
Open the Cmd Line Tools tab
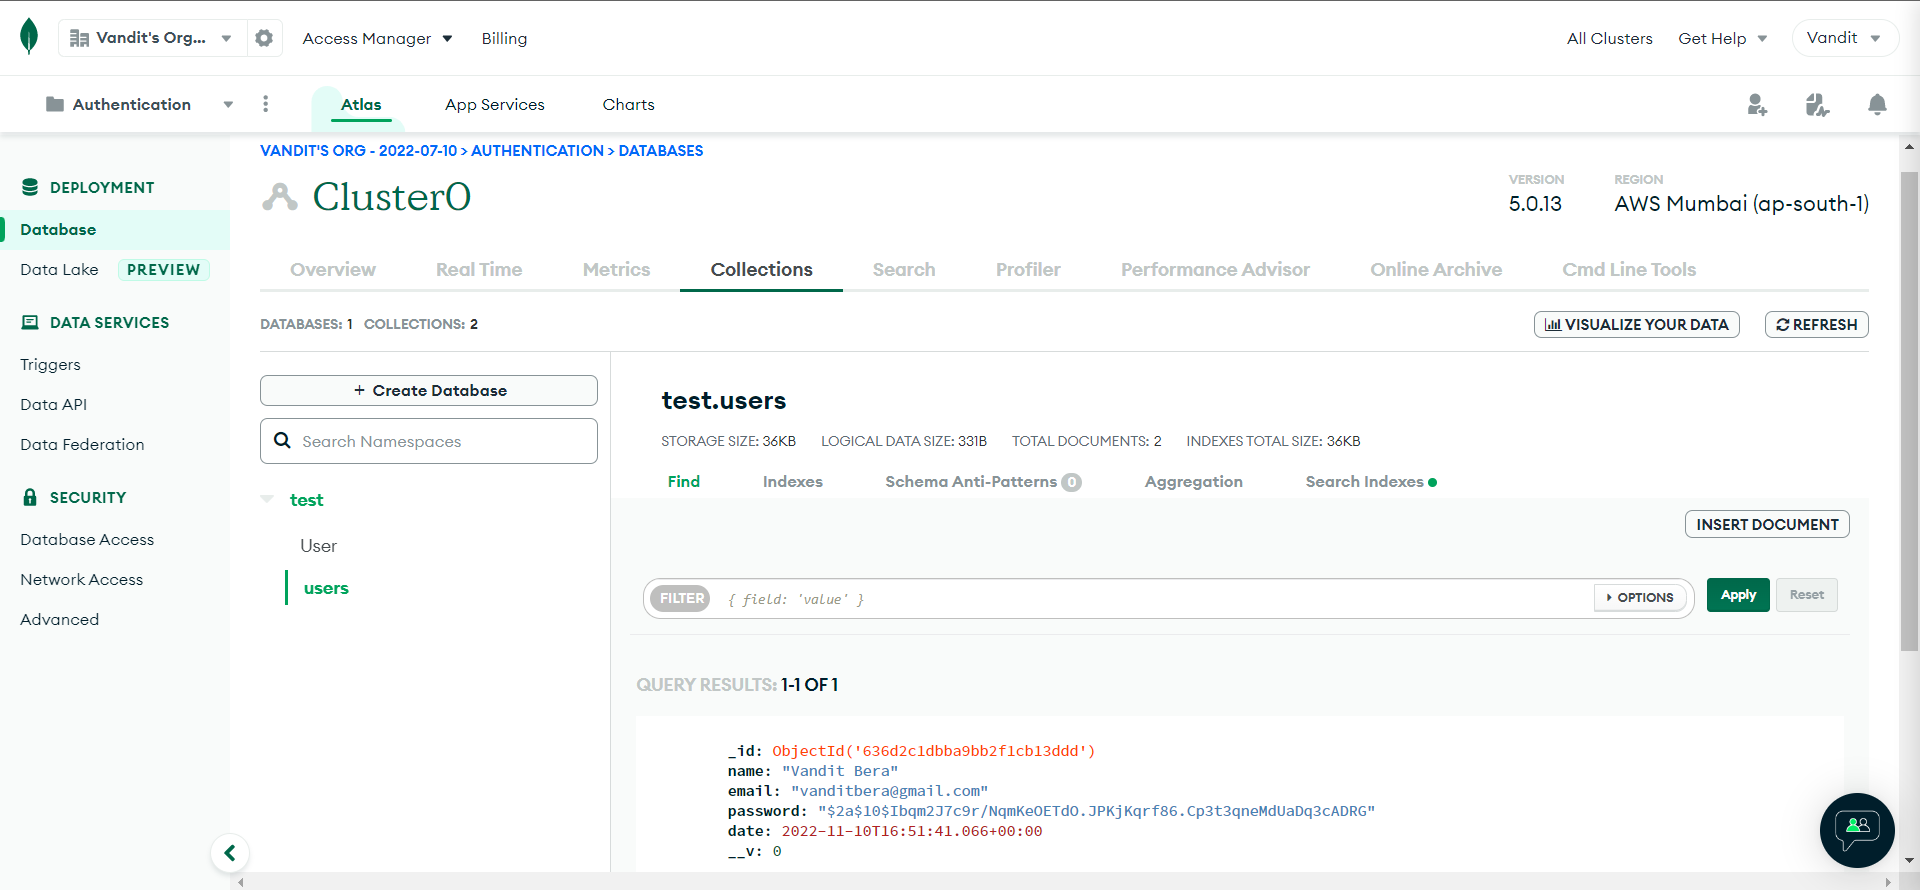(1629, 269)
